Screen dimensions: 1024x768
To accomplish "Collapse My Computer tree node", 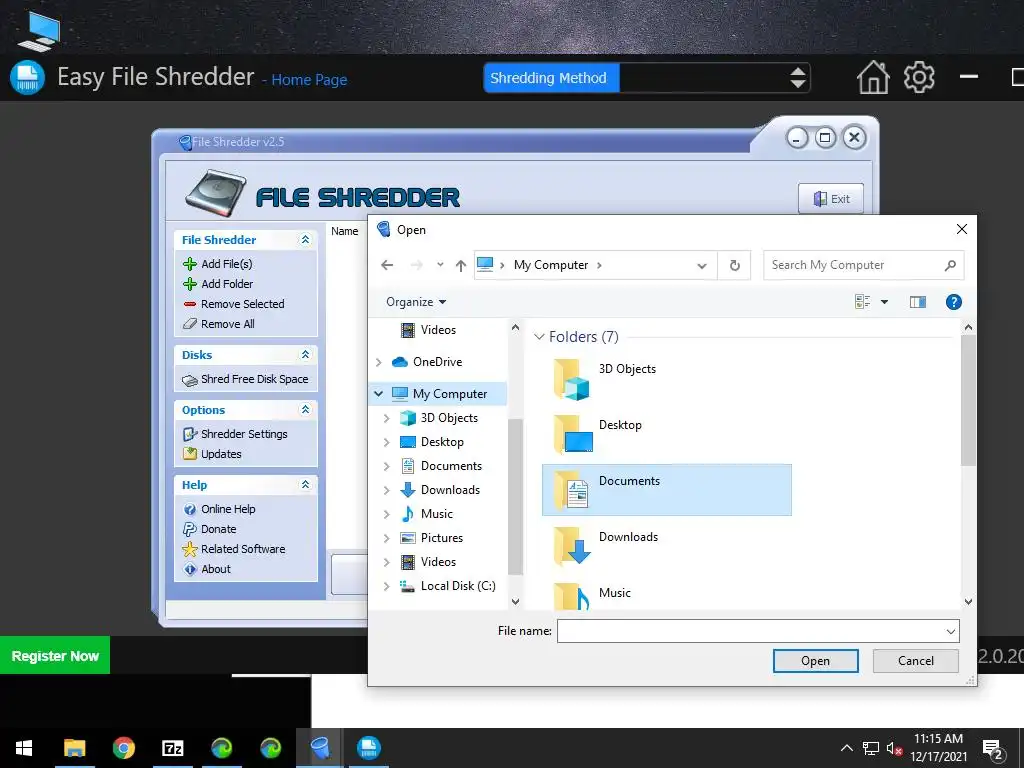I will coord(378,394).
